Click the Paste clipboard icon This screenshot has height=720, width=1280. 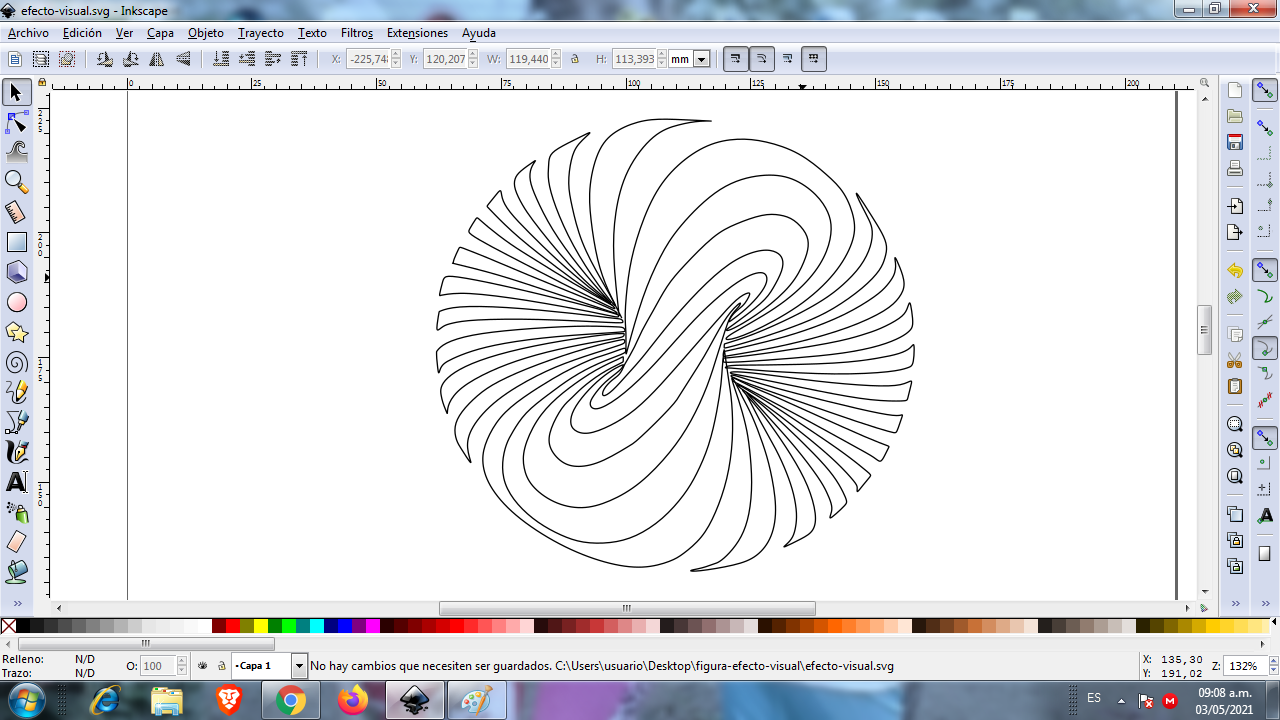click(x=1235, y=386)
